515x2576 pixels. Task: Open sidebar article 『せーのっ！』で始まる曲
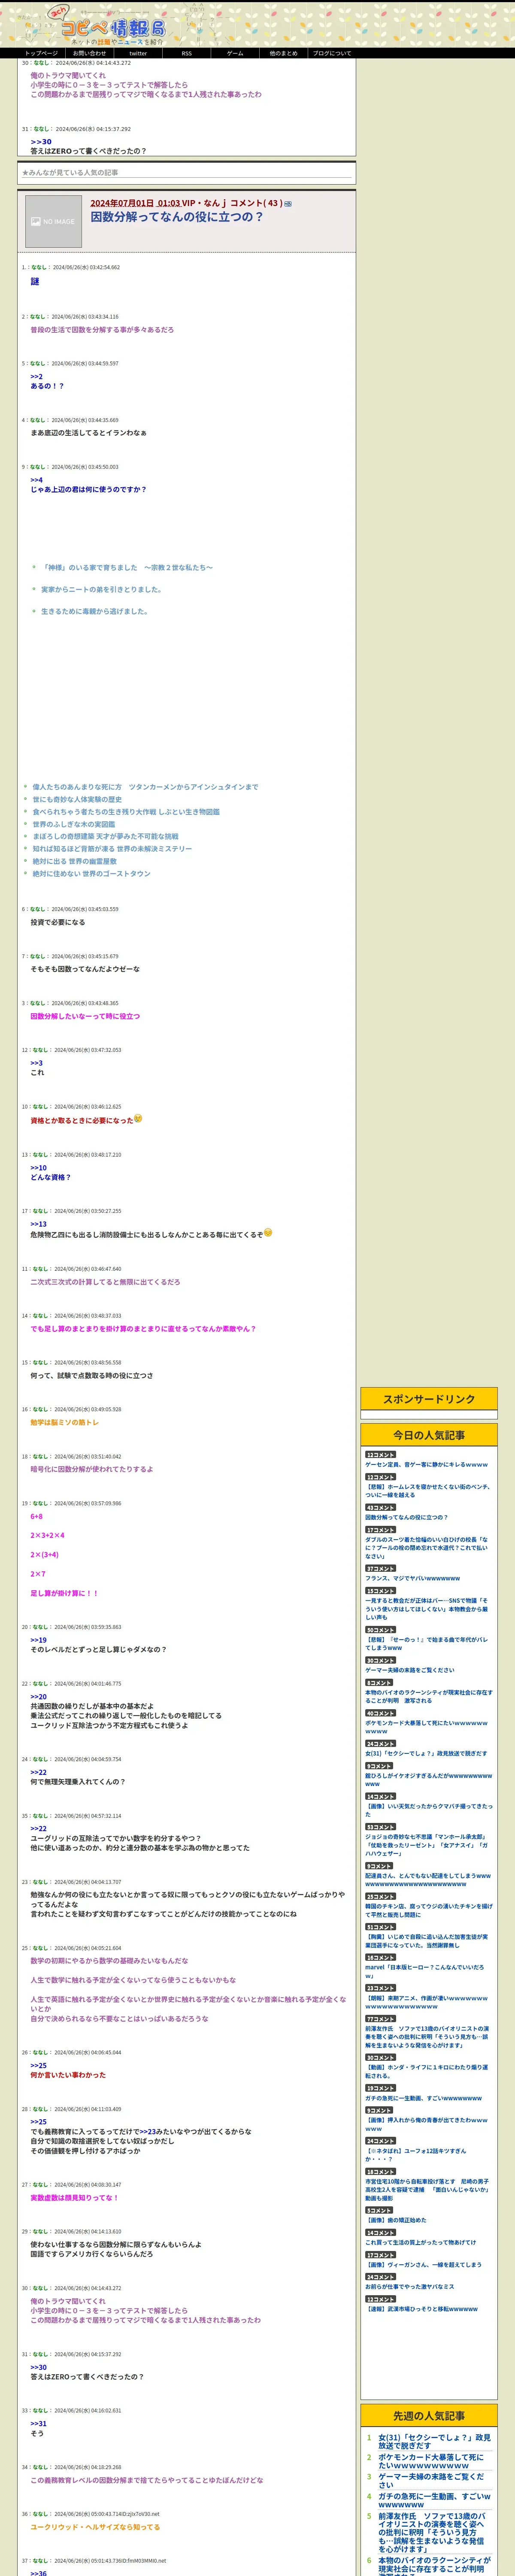point(428,1643)
